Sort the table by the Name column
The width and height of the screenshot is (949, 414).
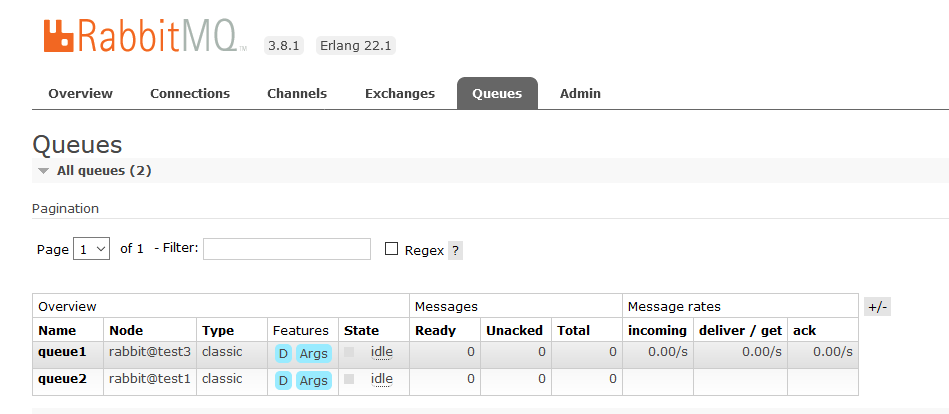click(57, 330)
